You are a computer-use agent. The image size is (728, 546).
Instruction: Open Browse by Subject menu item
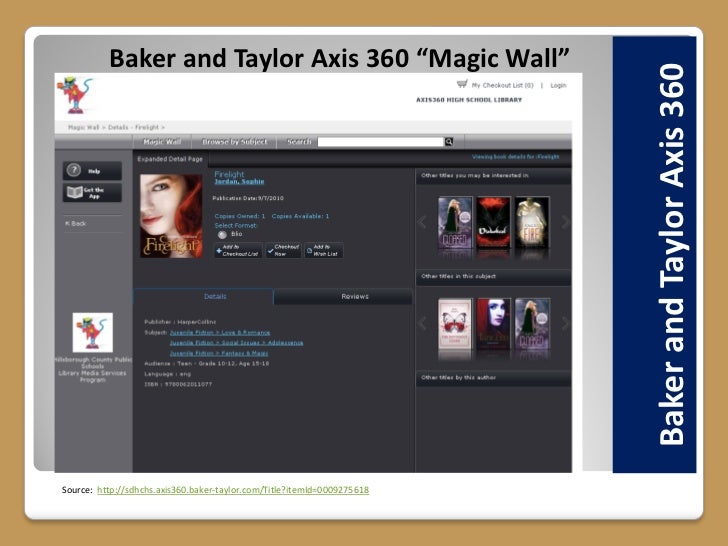(x=234, y=142)
